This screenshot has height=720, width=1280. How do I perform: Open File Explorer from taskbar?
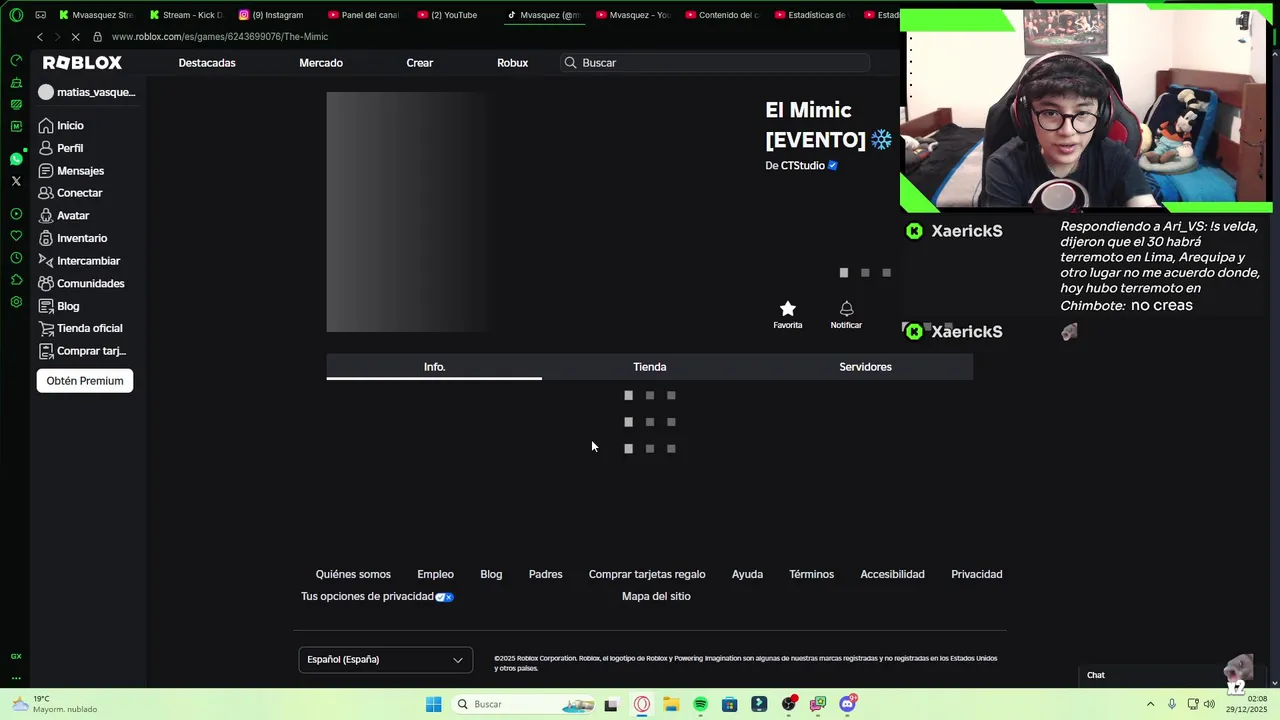(671, 704)
